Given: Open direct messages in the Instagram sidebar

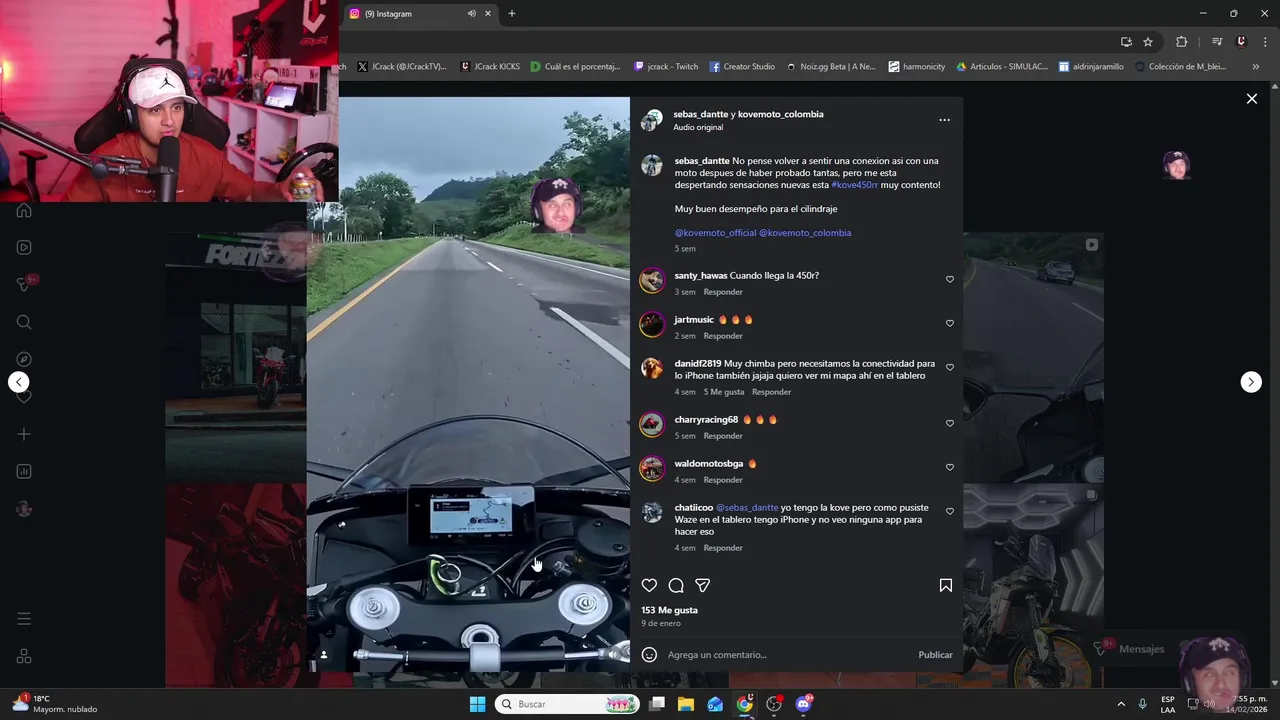Looking at the screenshot, I should click(x=24, y=285).
